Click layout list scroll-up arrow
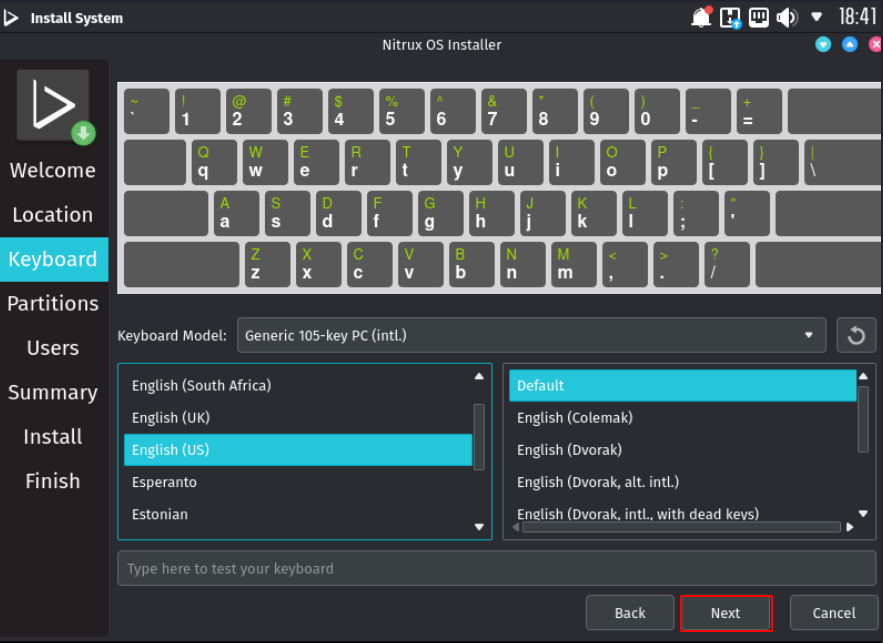883x643 pixels. tap(479, 376)
